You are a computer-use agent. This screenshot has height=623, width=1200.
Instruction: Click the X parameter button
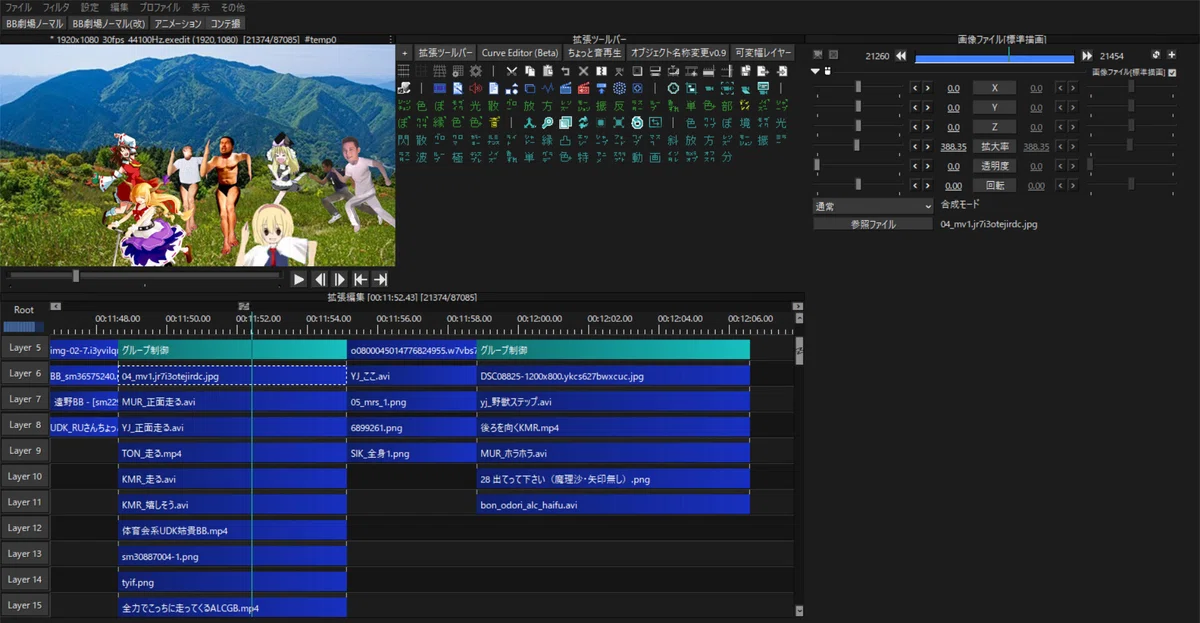tap(994, 88)
